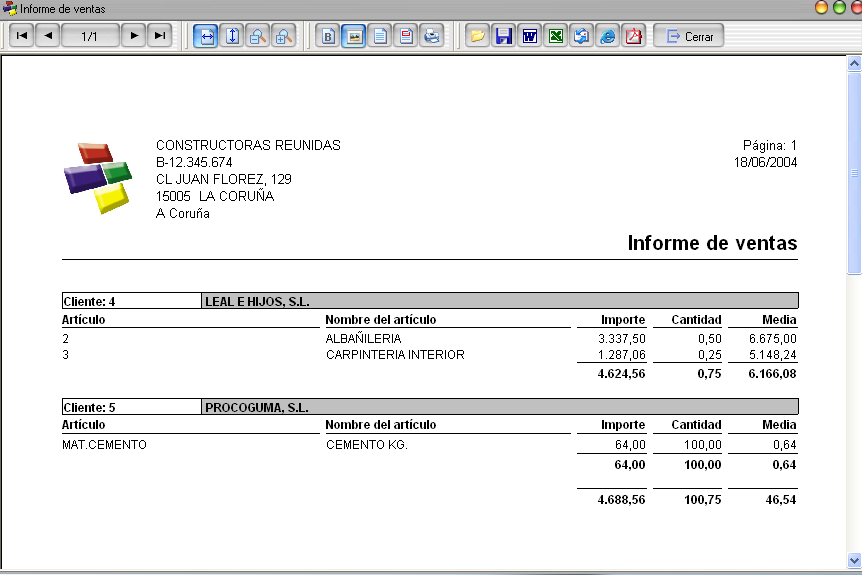Advance to the next report page
This screenshot has width=862, height=575.
(x=134, y=36)
